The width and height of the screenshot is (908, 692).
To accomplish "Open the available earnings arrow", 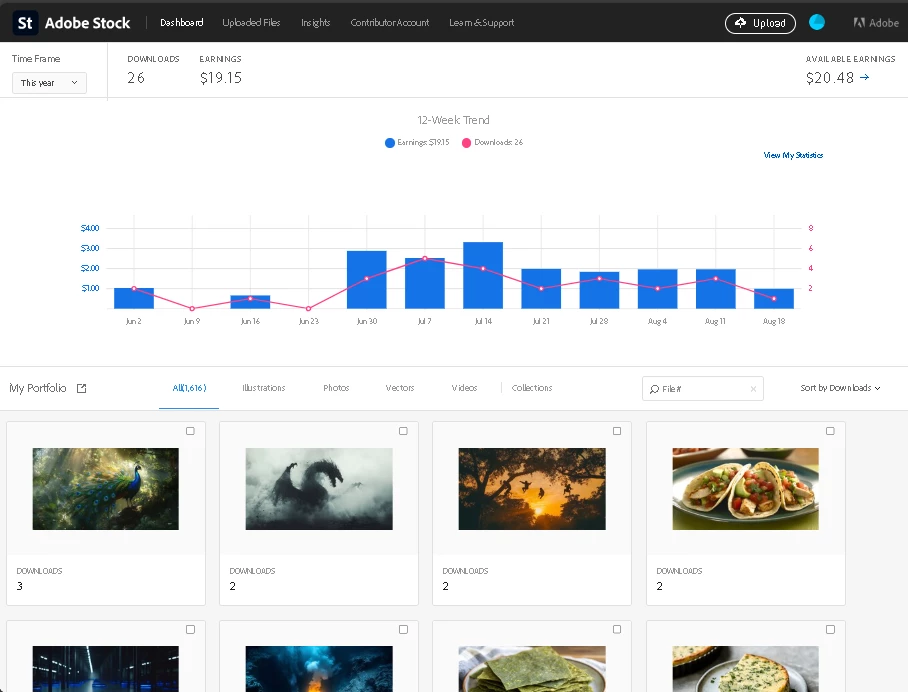I will click(865, 77).
